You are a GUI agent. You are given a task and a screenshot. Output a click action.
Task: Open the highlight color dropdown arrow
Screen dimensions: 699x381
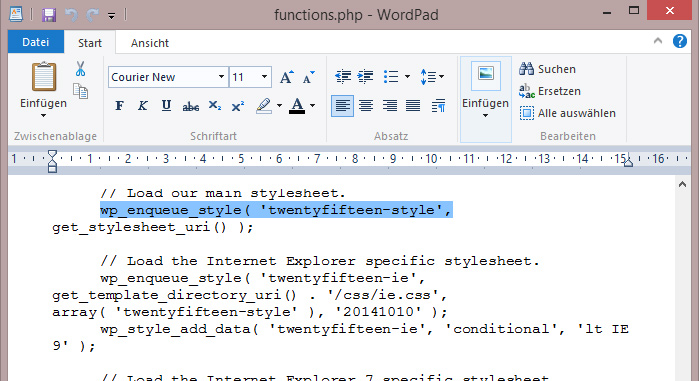[x=280, y=106]
